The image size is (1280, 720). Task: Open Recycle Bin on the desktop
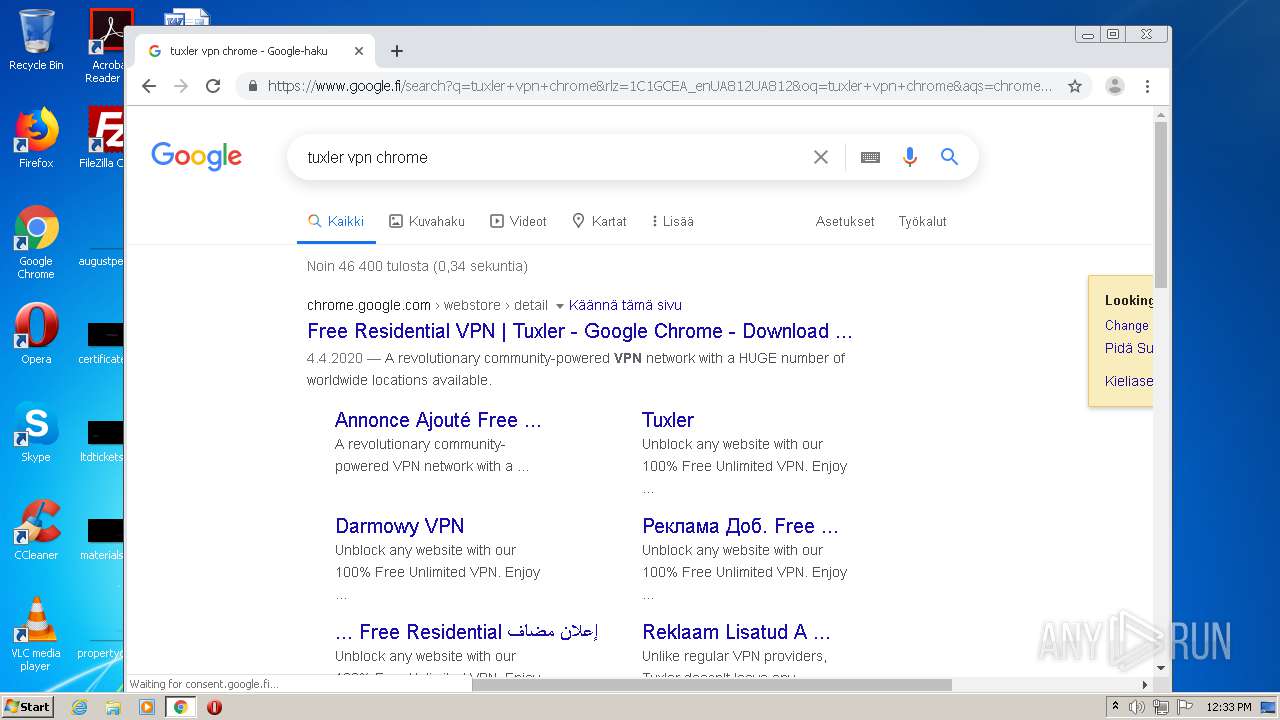click(36, 40)
